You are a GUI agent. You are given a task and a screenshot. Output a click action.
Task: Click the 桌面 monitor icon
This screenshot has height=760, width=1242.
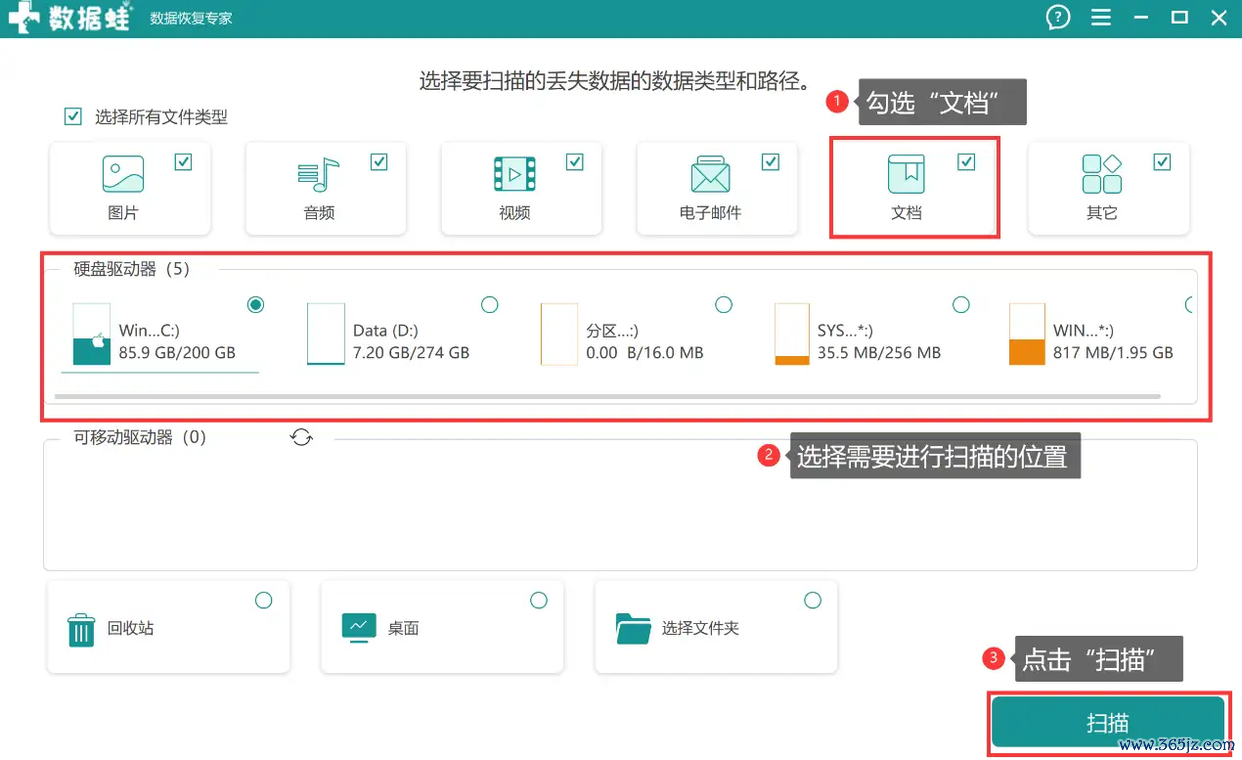pos(359,627)
